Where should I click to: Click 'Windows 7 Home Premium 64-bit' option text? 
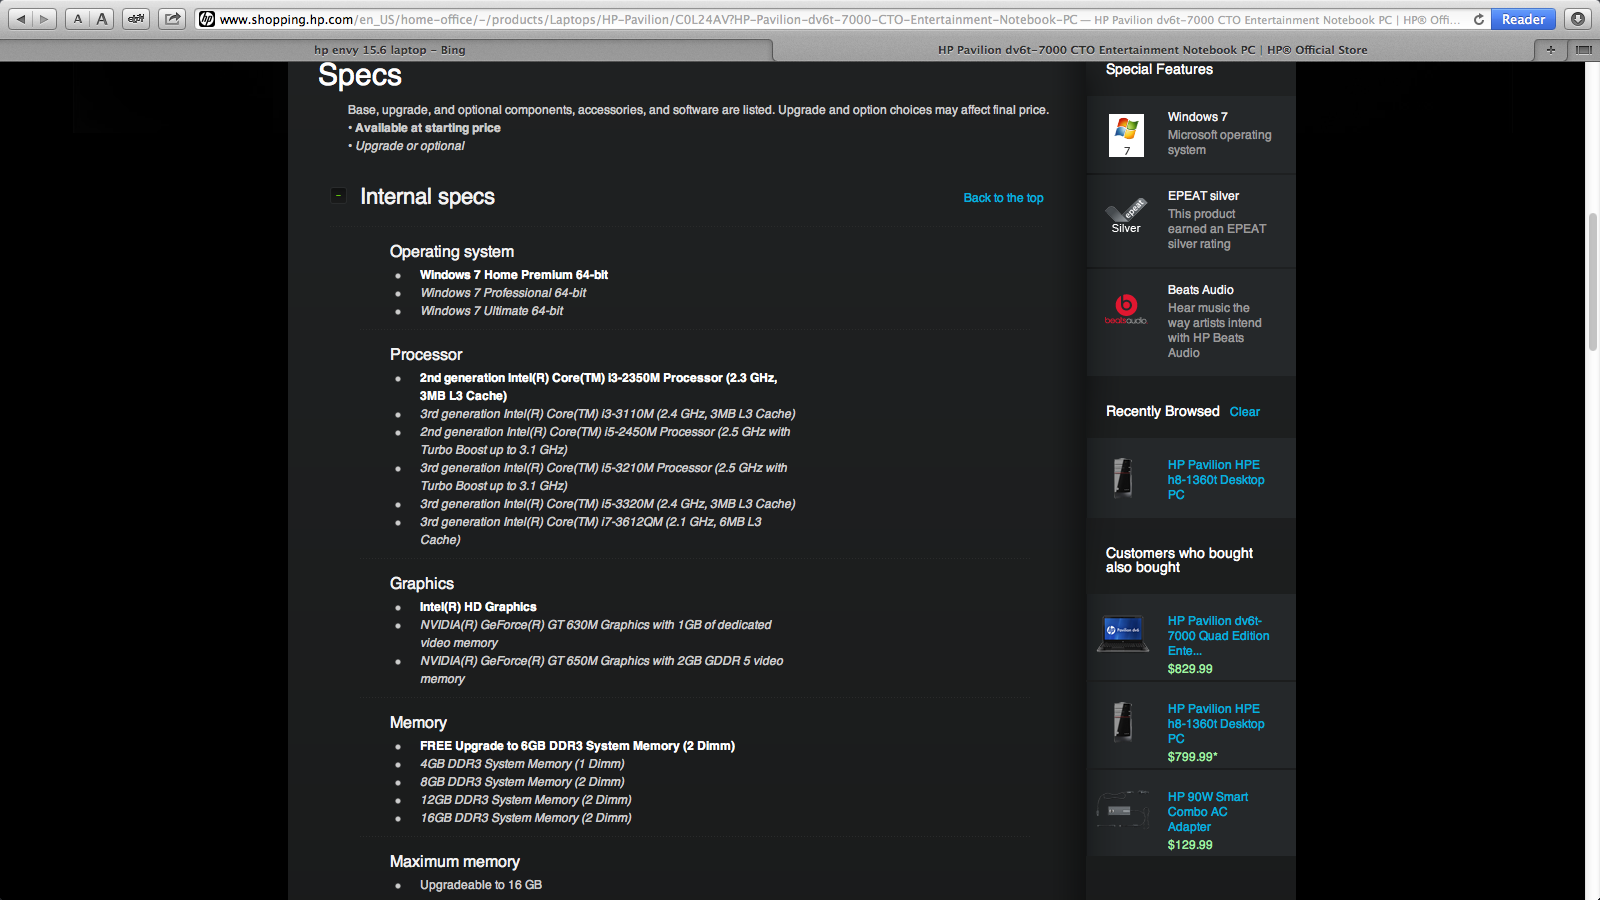[x=514, y=275]
